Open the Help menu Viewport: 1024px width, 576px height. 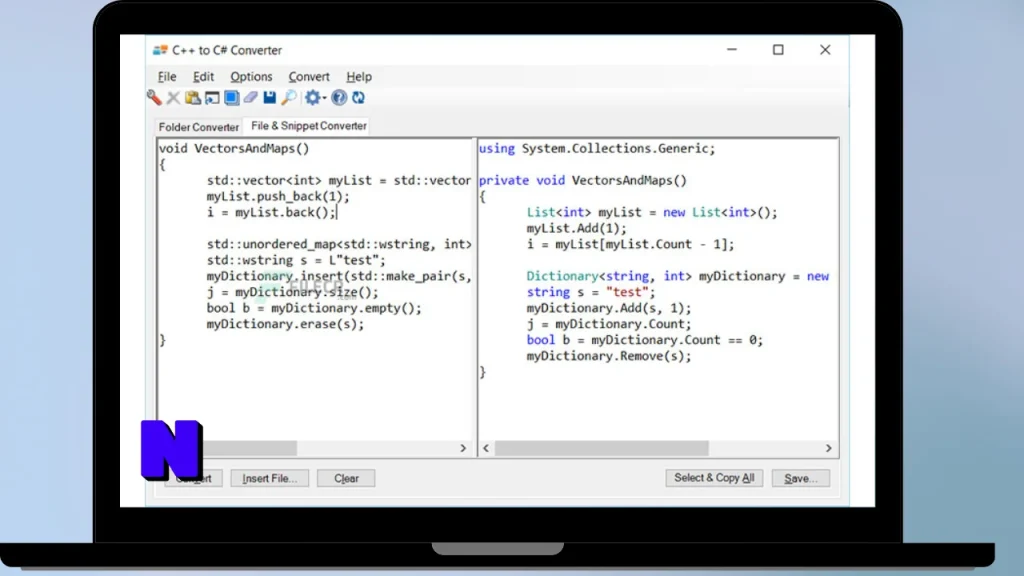click(x=359, y=76)
